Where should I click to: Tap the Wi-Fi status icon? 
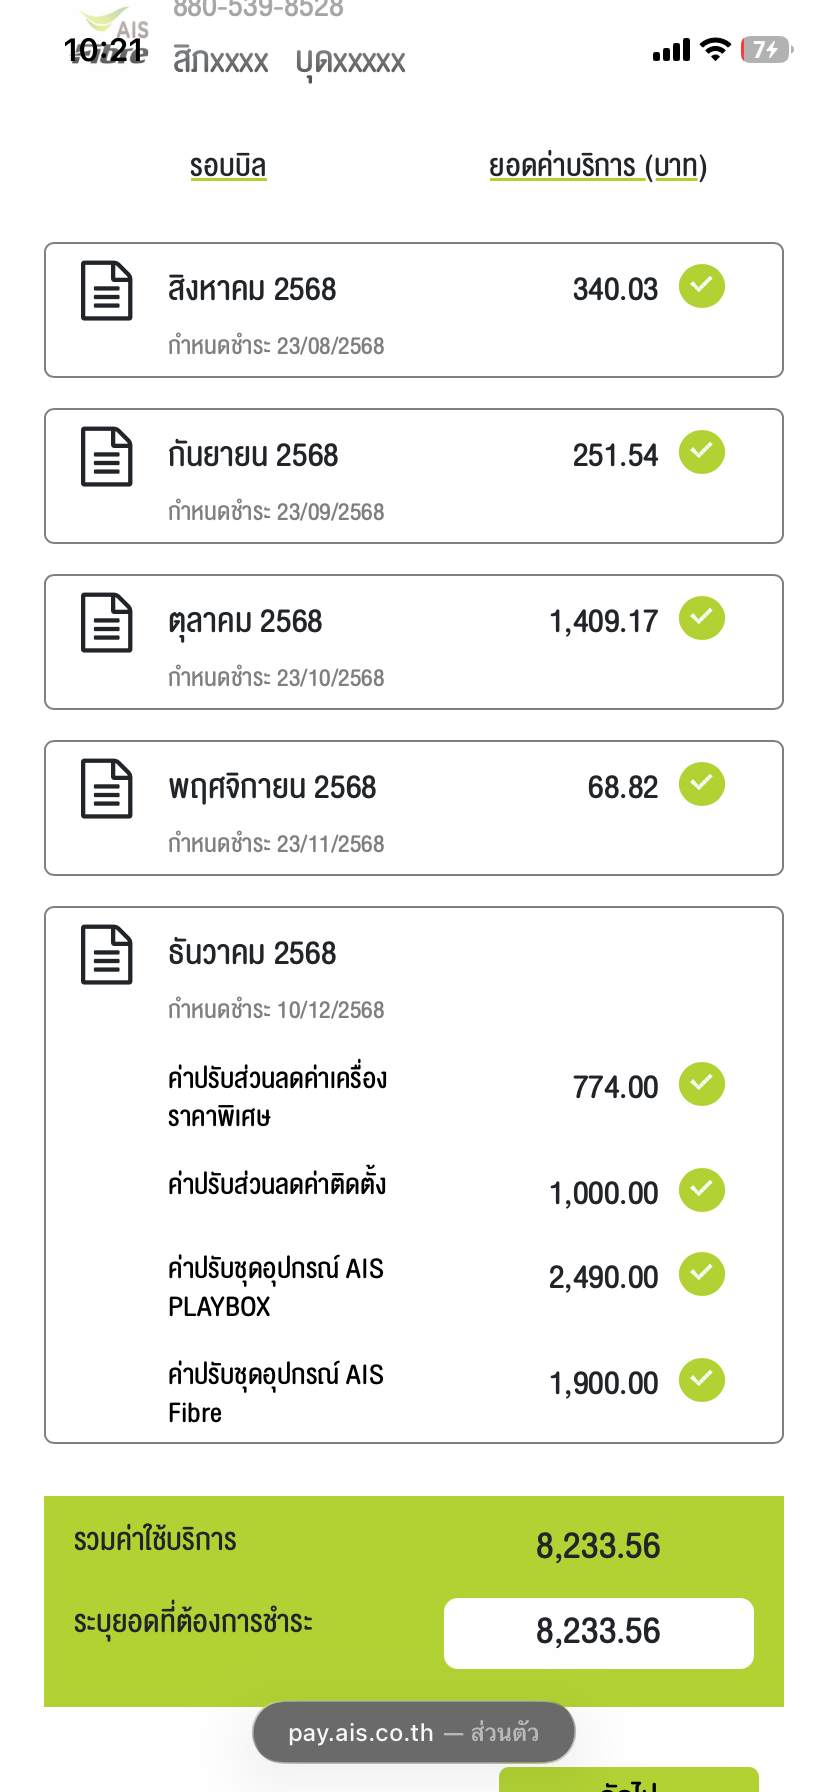coord(715,49)
